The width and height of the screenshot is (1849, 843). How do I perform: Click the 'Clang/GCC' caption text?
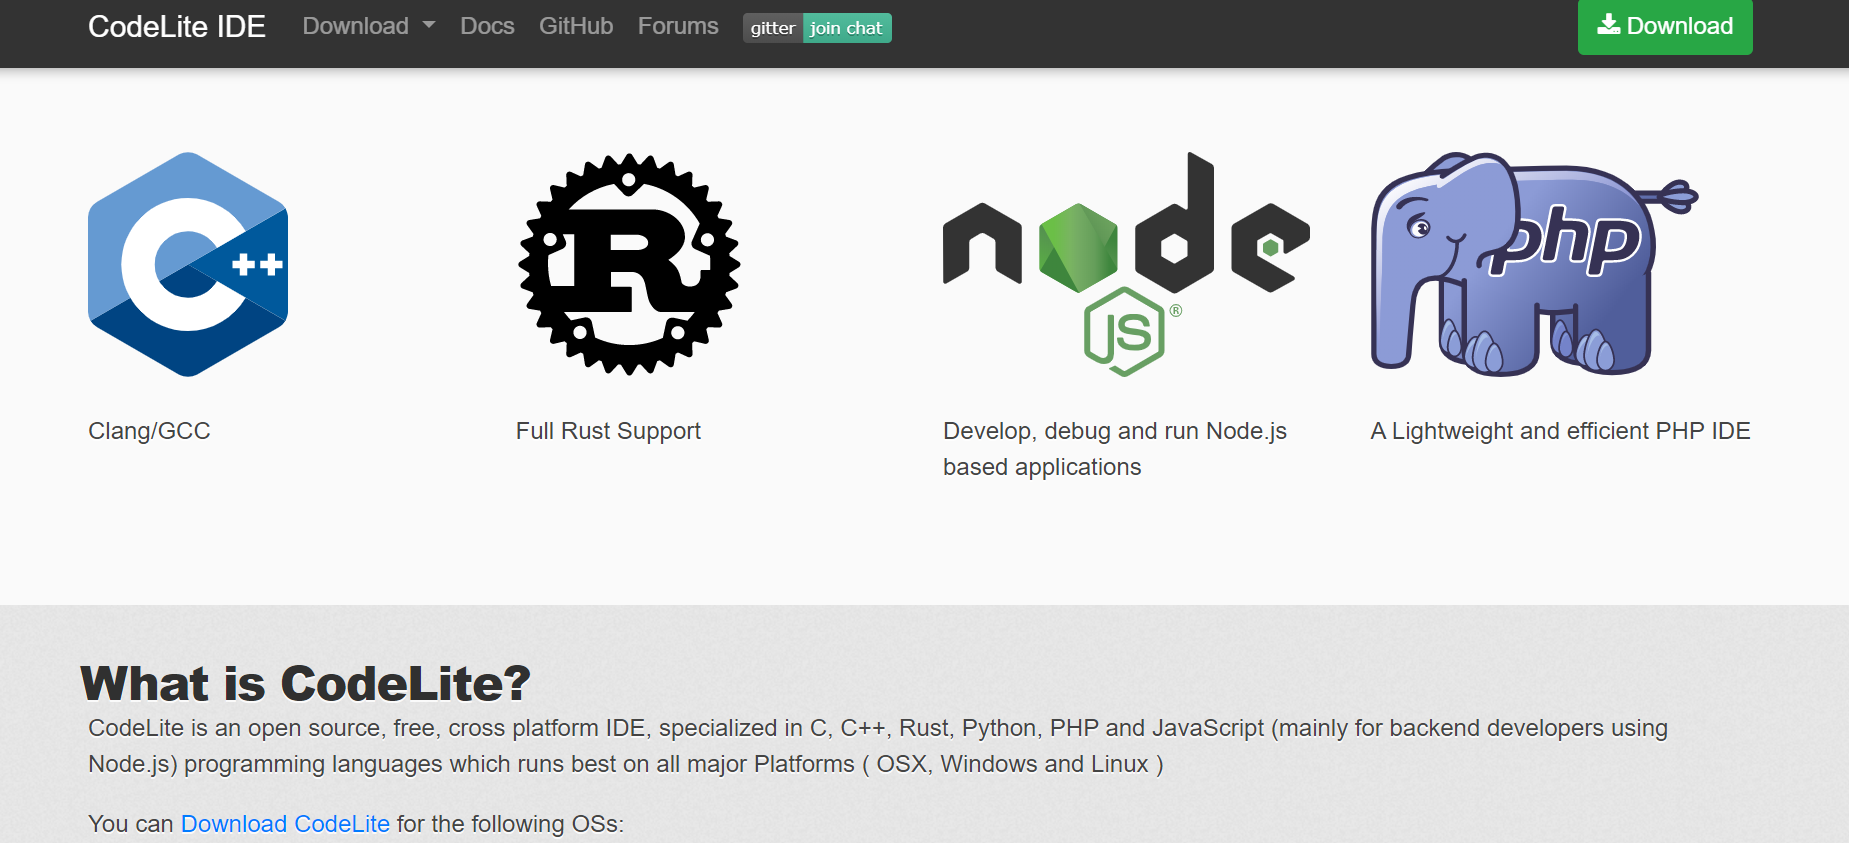point(149,431)
